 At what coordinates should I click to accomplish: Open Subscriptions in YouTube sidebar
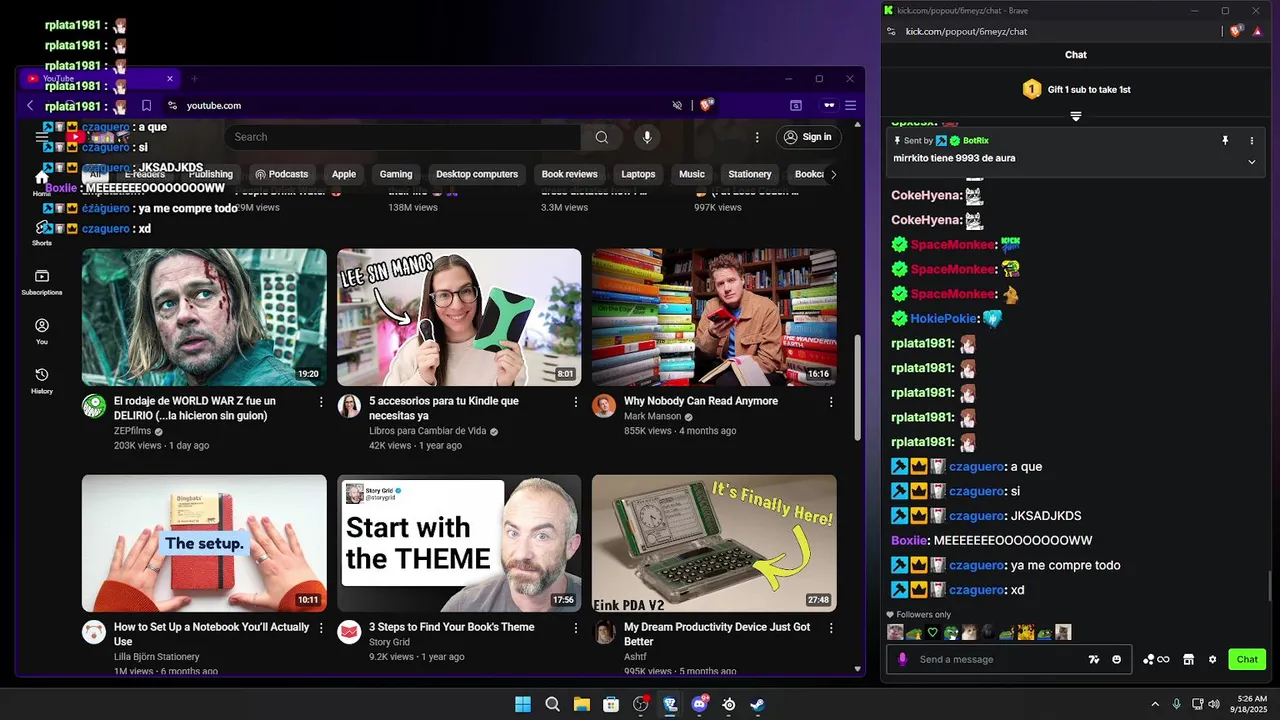[x=42, y=282]
